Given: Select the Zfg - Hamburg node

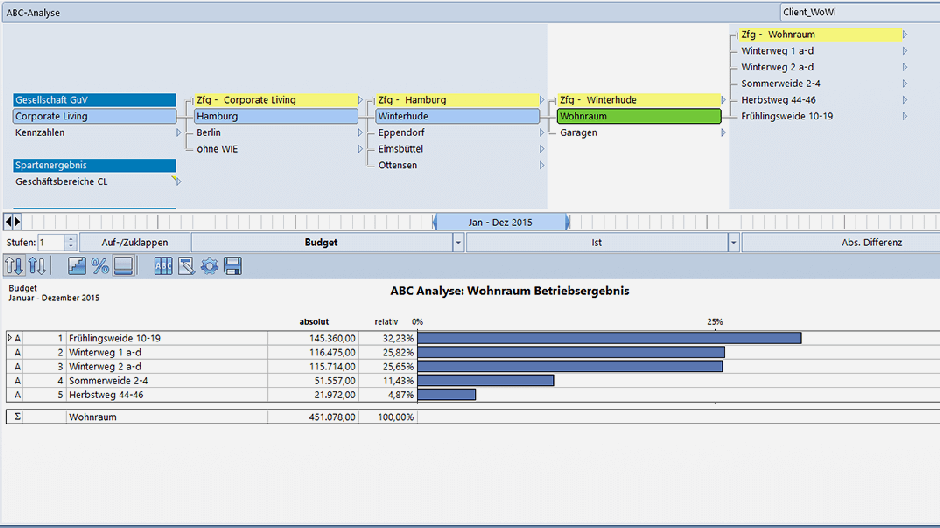Looking at the screenshot, I should click(458, 100).
